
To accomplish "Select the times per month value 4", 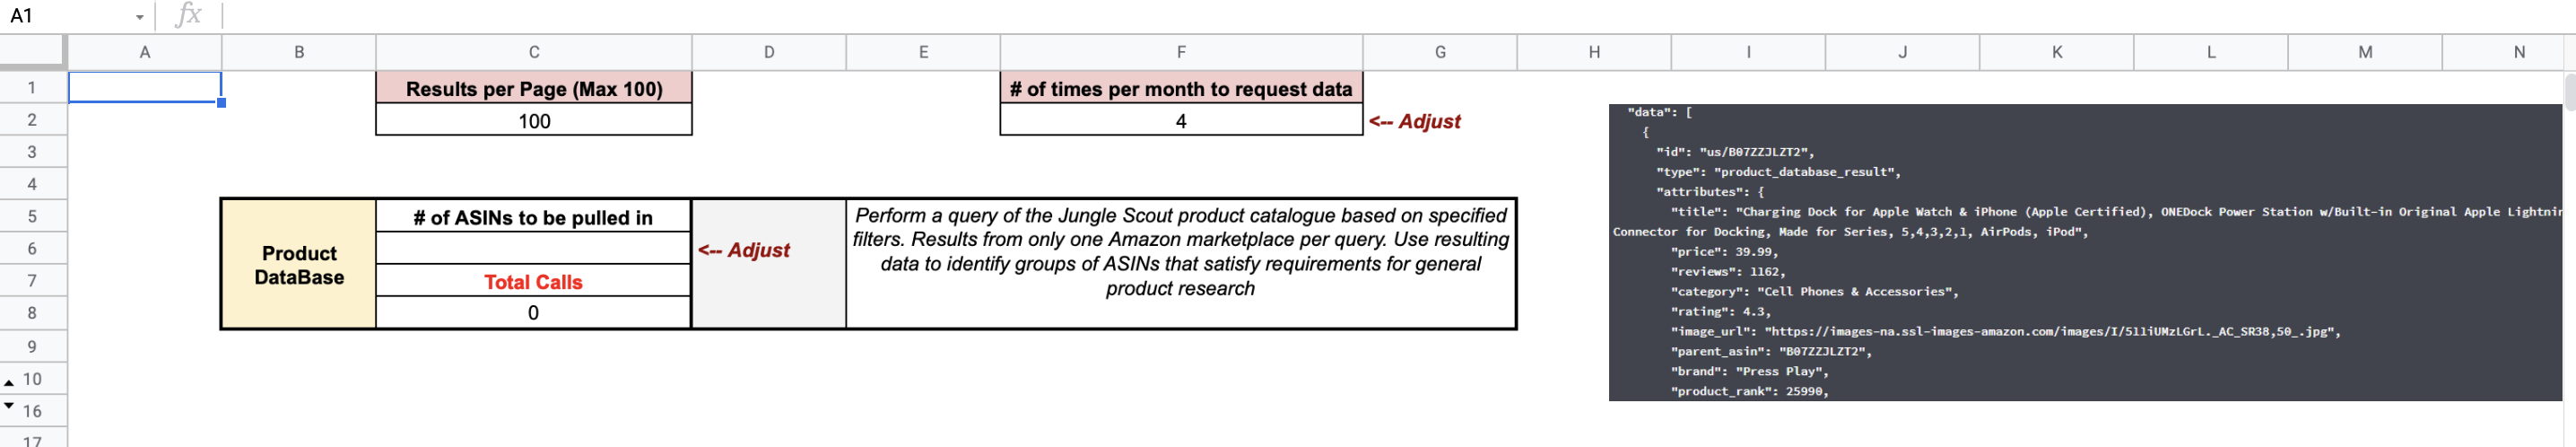I will tap(1180, 120).
